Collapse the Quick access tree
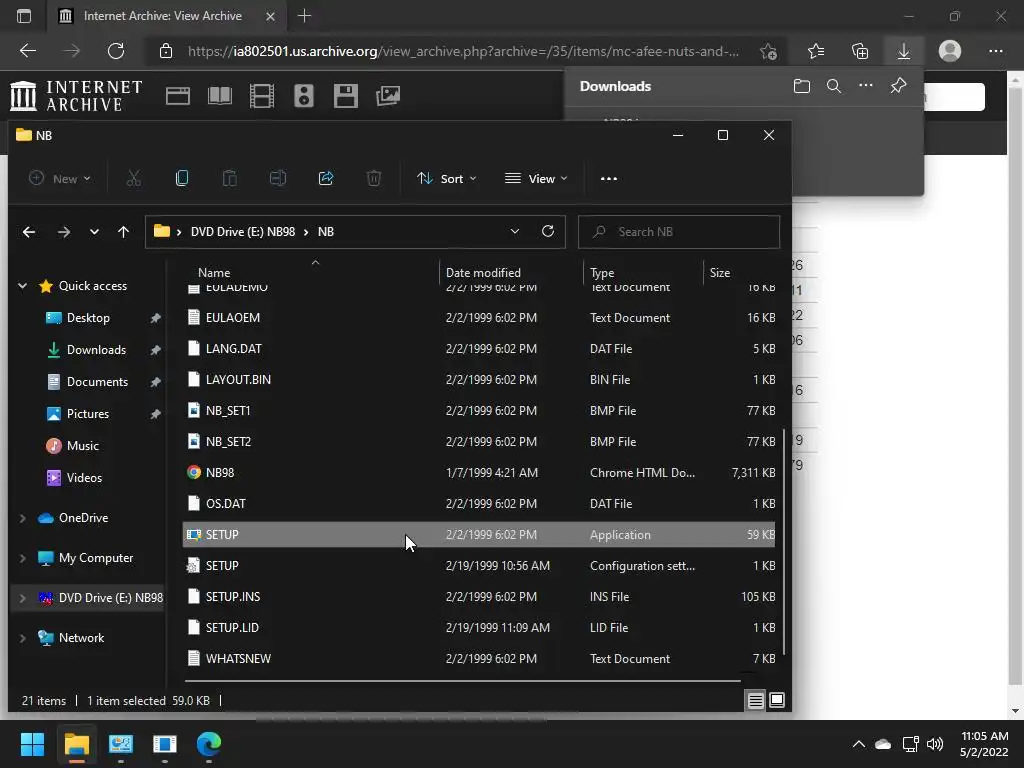This screenshot has width=1024, height=768. (x=22, y=286)
